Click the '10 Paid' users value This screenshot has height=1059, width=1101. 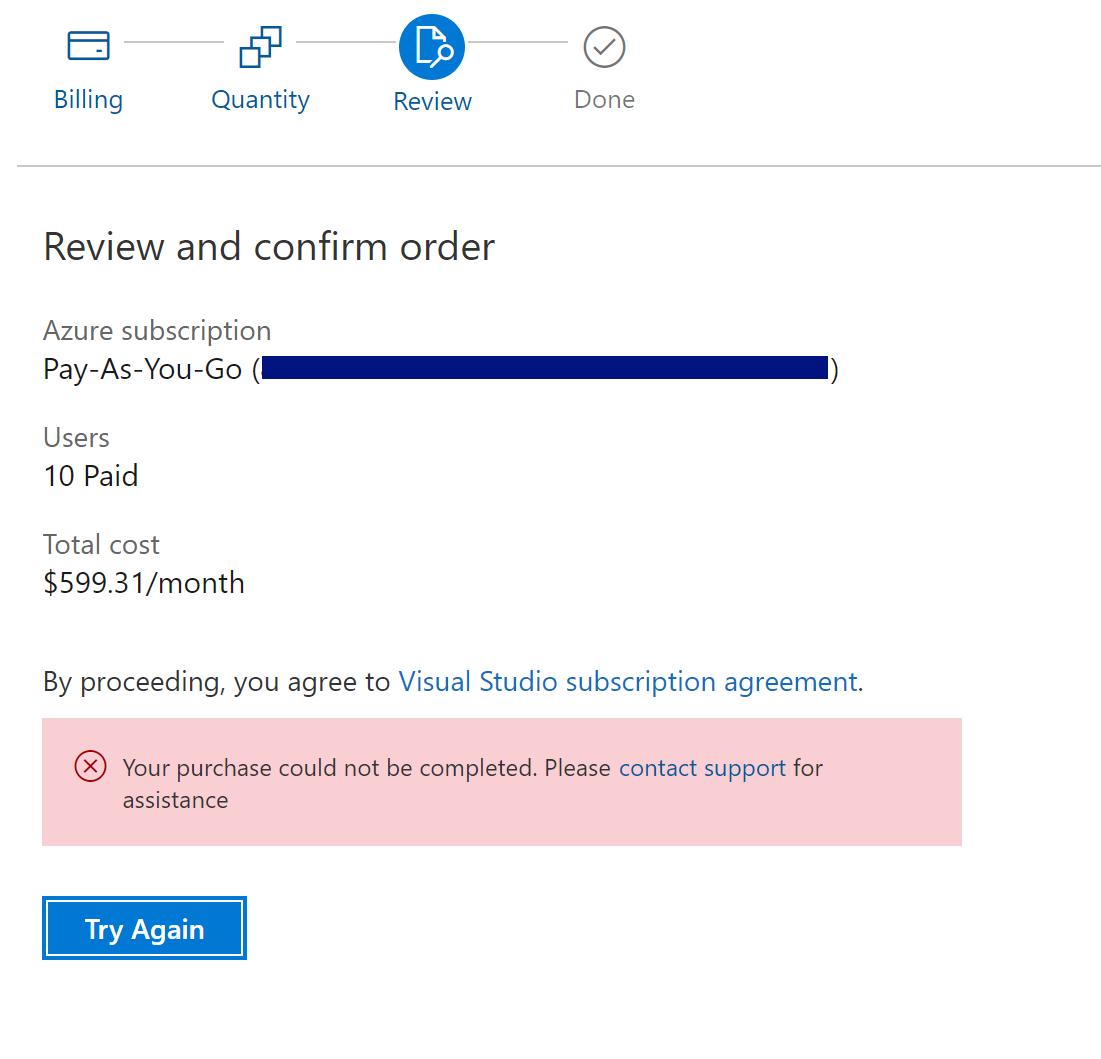pyautogui.click(x=91, y=476)
